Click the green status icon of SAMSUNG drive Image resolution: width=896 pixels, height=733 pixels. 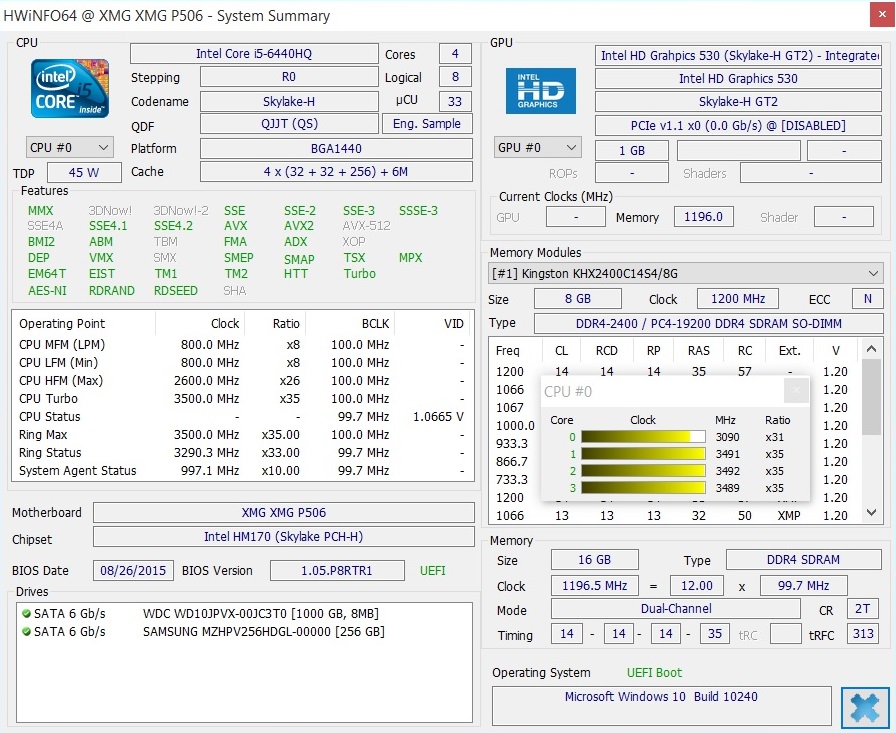26,631
